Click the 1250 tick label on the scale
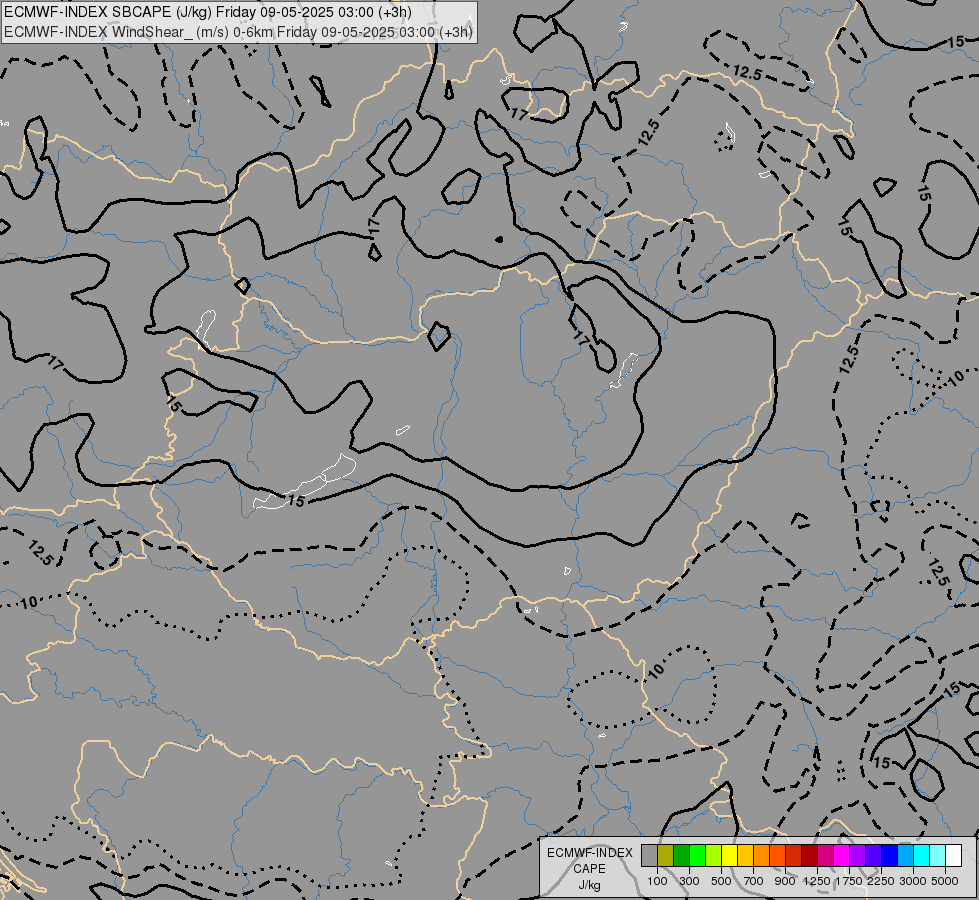 pos(817,881)
